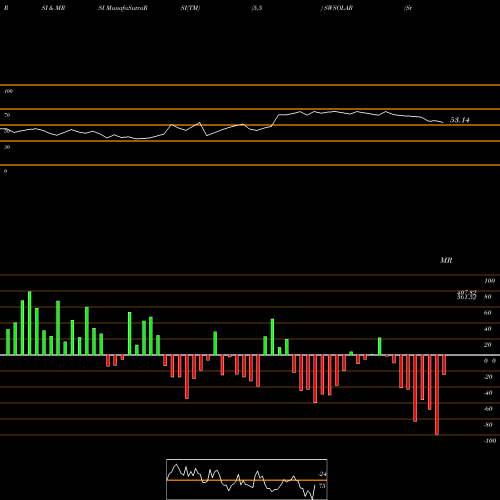Image resolution: width=500 pixels, height=500 pixels.
Task: Click the 80 label on the MR axis
Action: (x=487, y=297)
